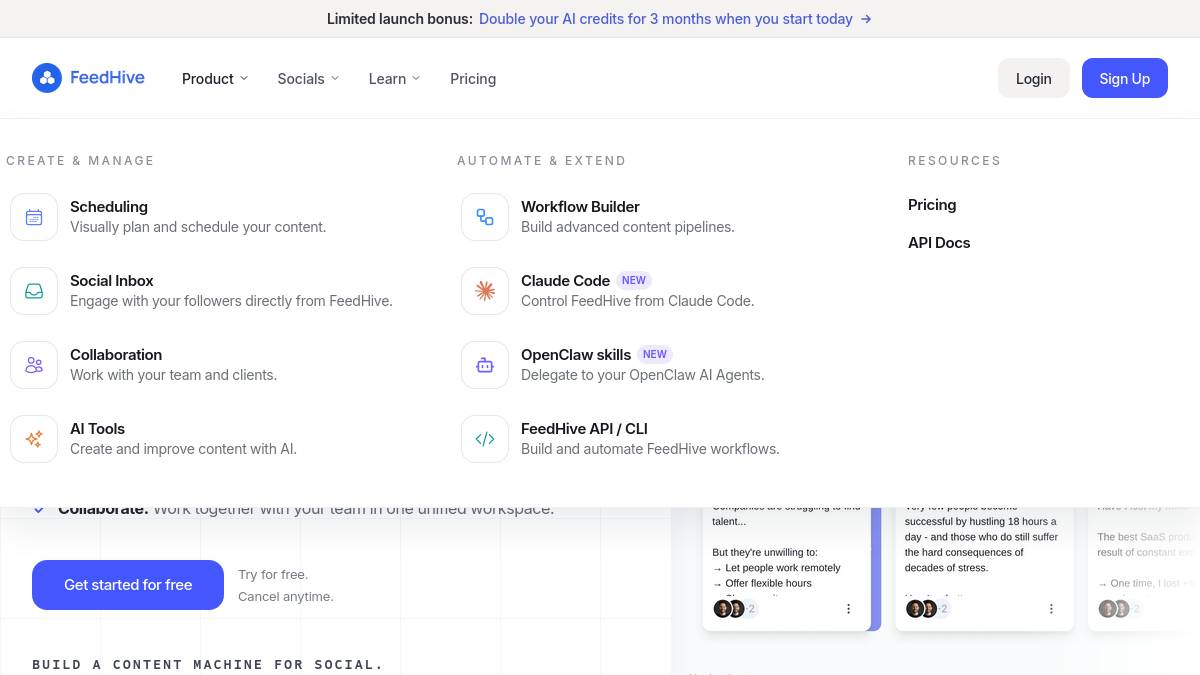
Task: Expand the Learn dropdown menu
Action: [394, 78]
